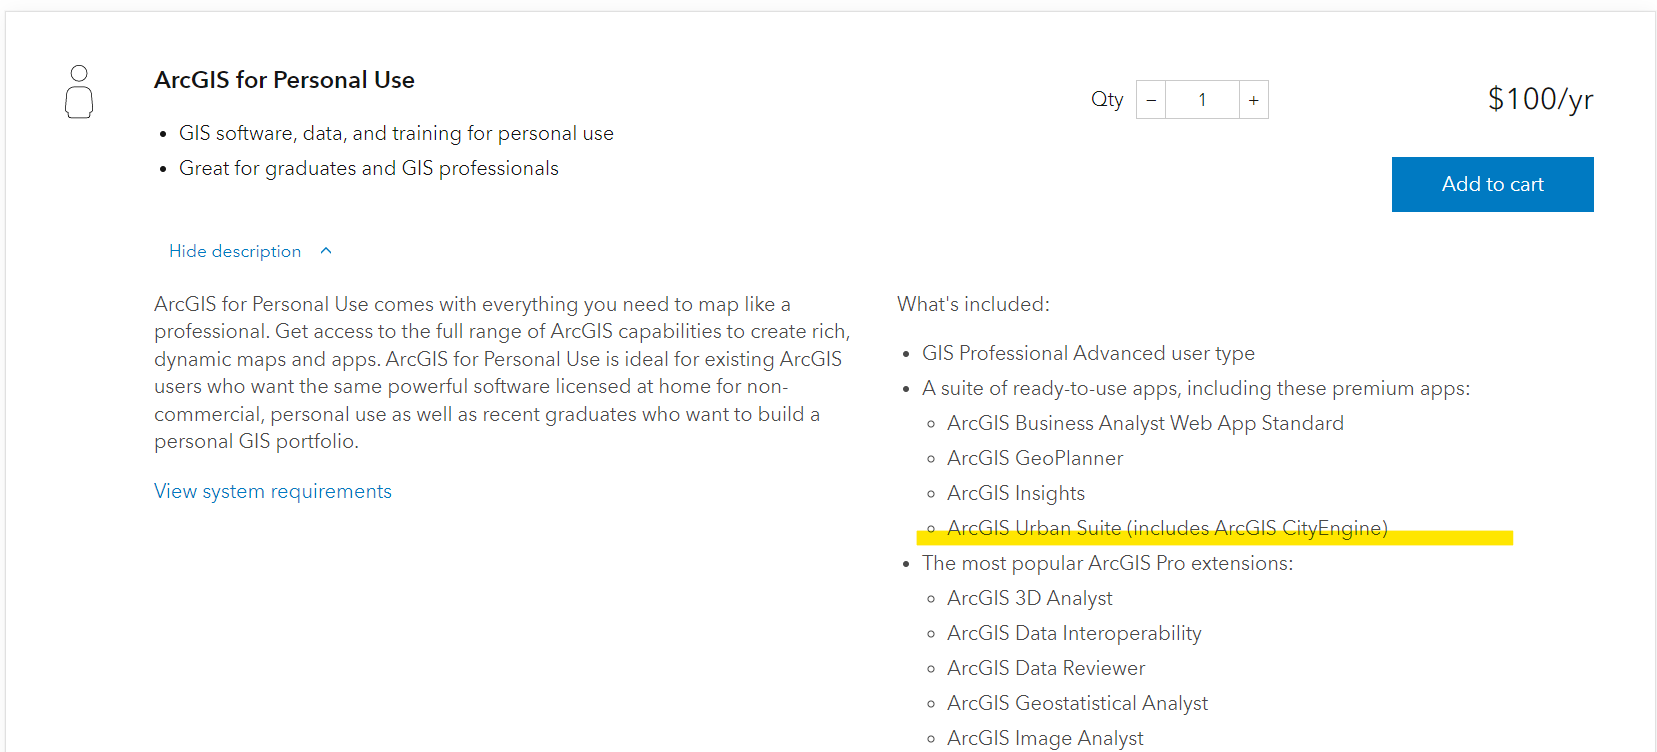Click the person icon for Personal Use
1657x752 pixels.
[x=79, y=92]
